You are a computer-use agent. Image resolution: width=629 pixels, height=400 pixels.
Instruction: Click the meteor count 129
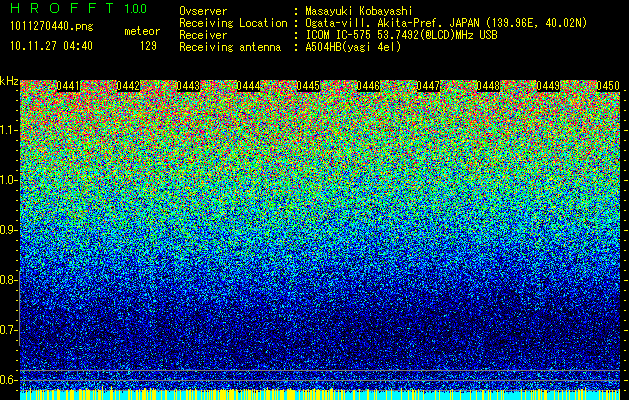[148, 46]
